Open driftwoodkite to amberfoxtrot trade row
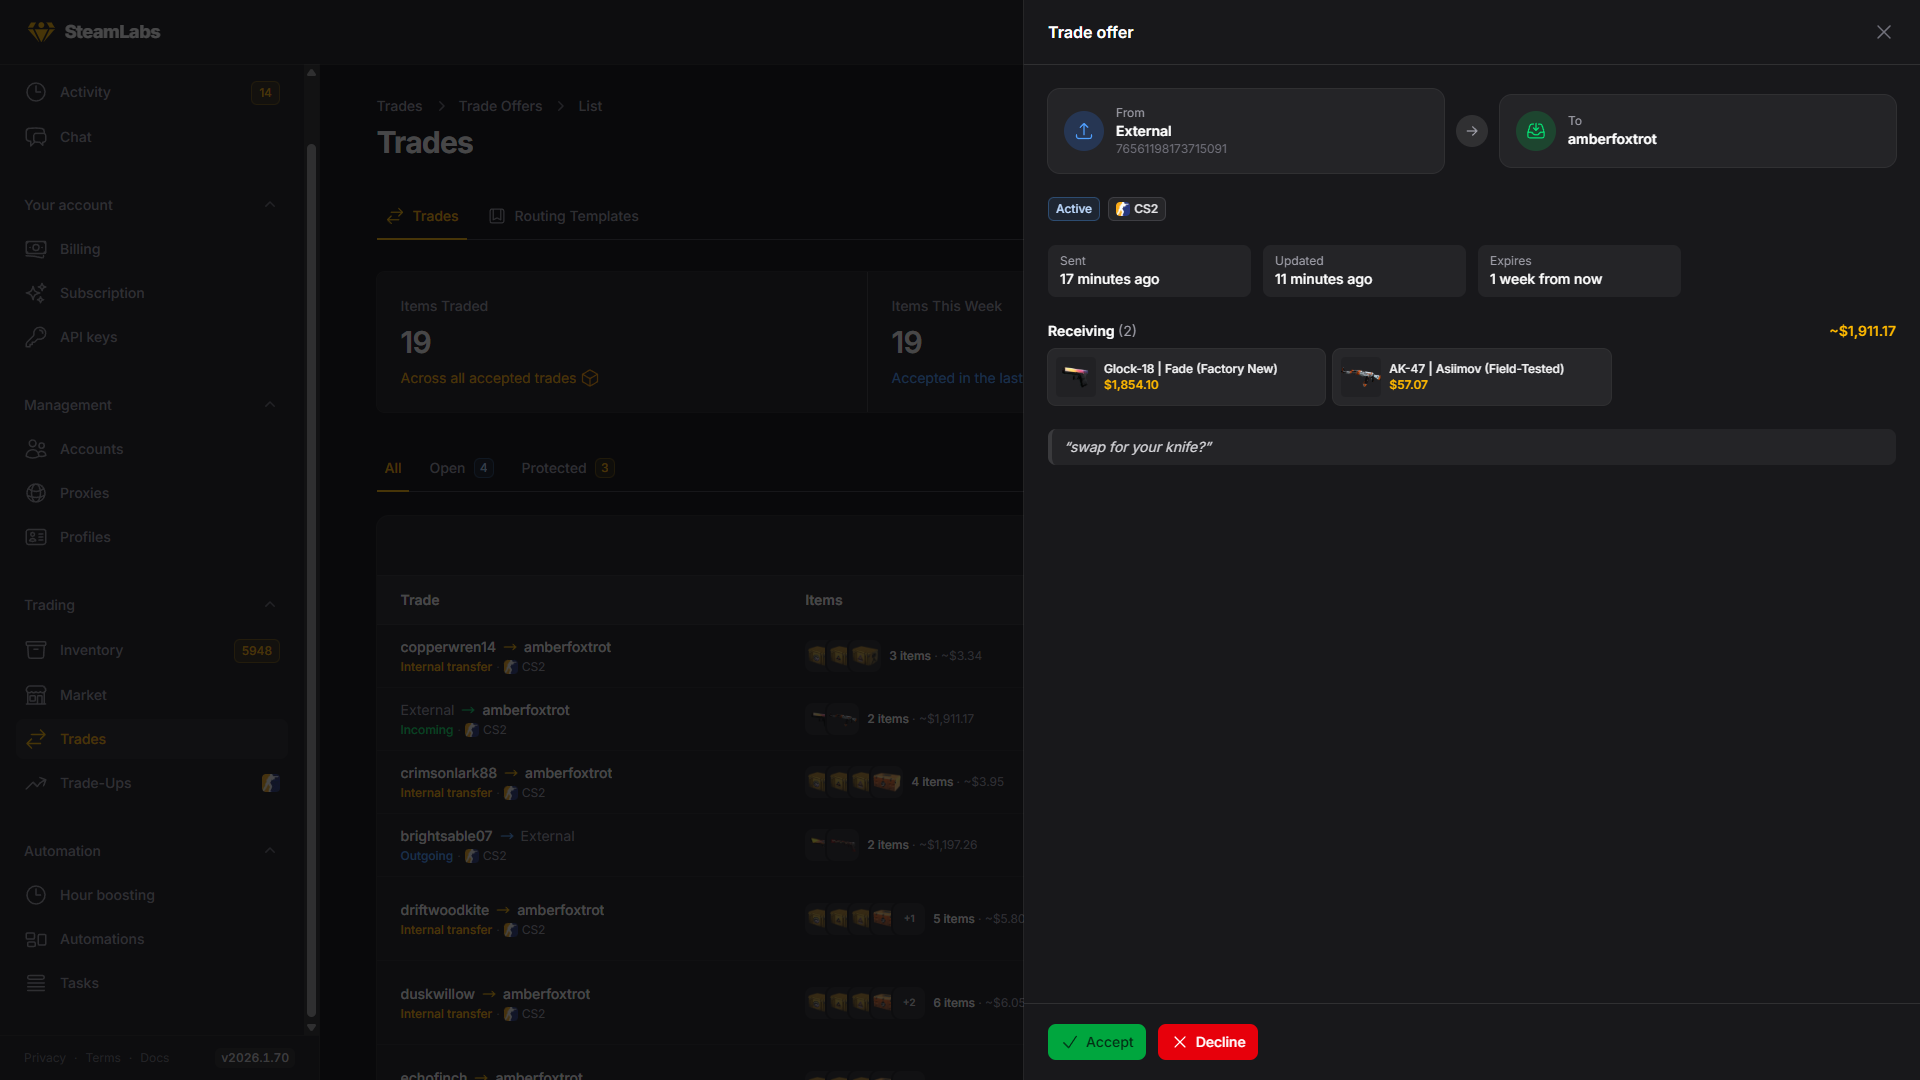Screen dimensions: 1920x1080 tap(700, 919)
